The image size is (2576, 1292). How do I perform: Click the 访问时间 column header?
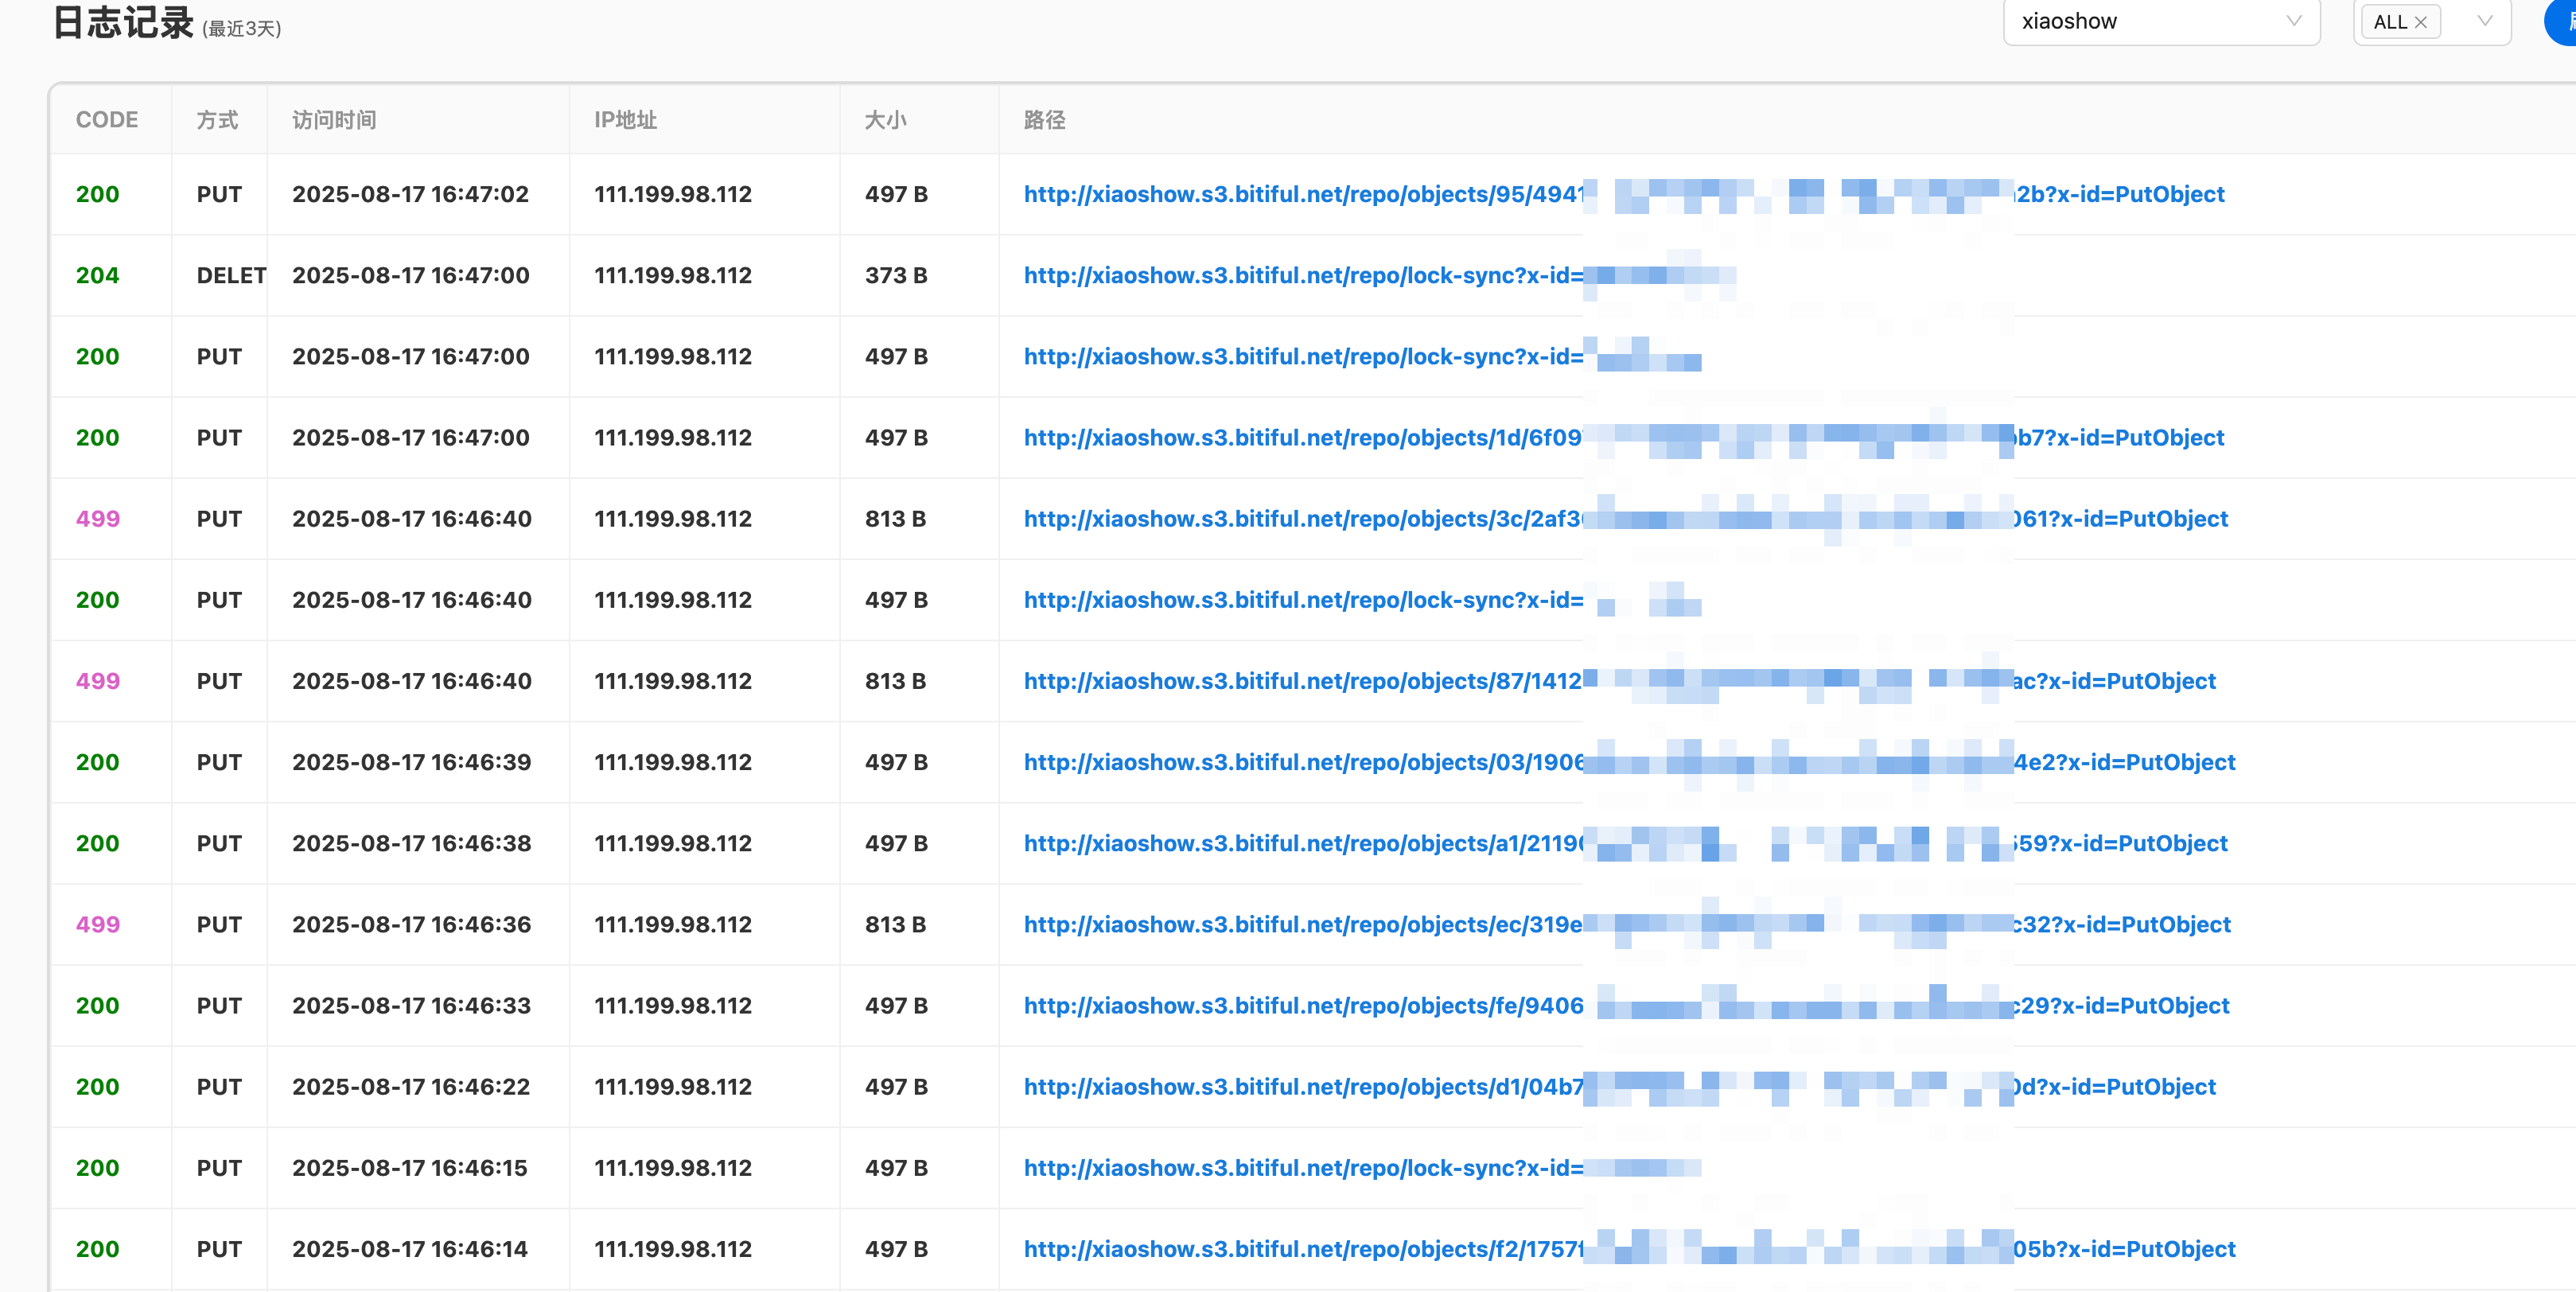point(334,120)
